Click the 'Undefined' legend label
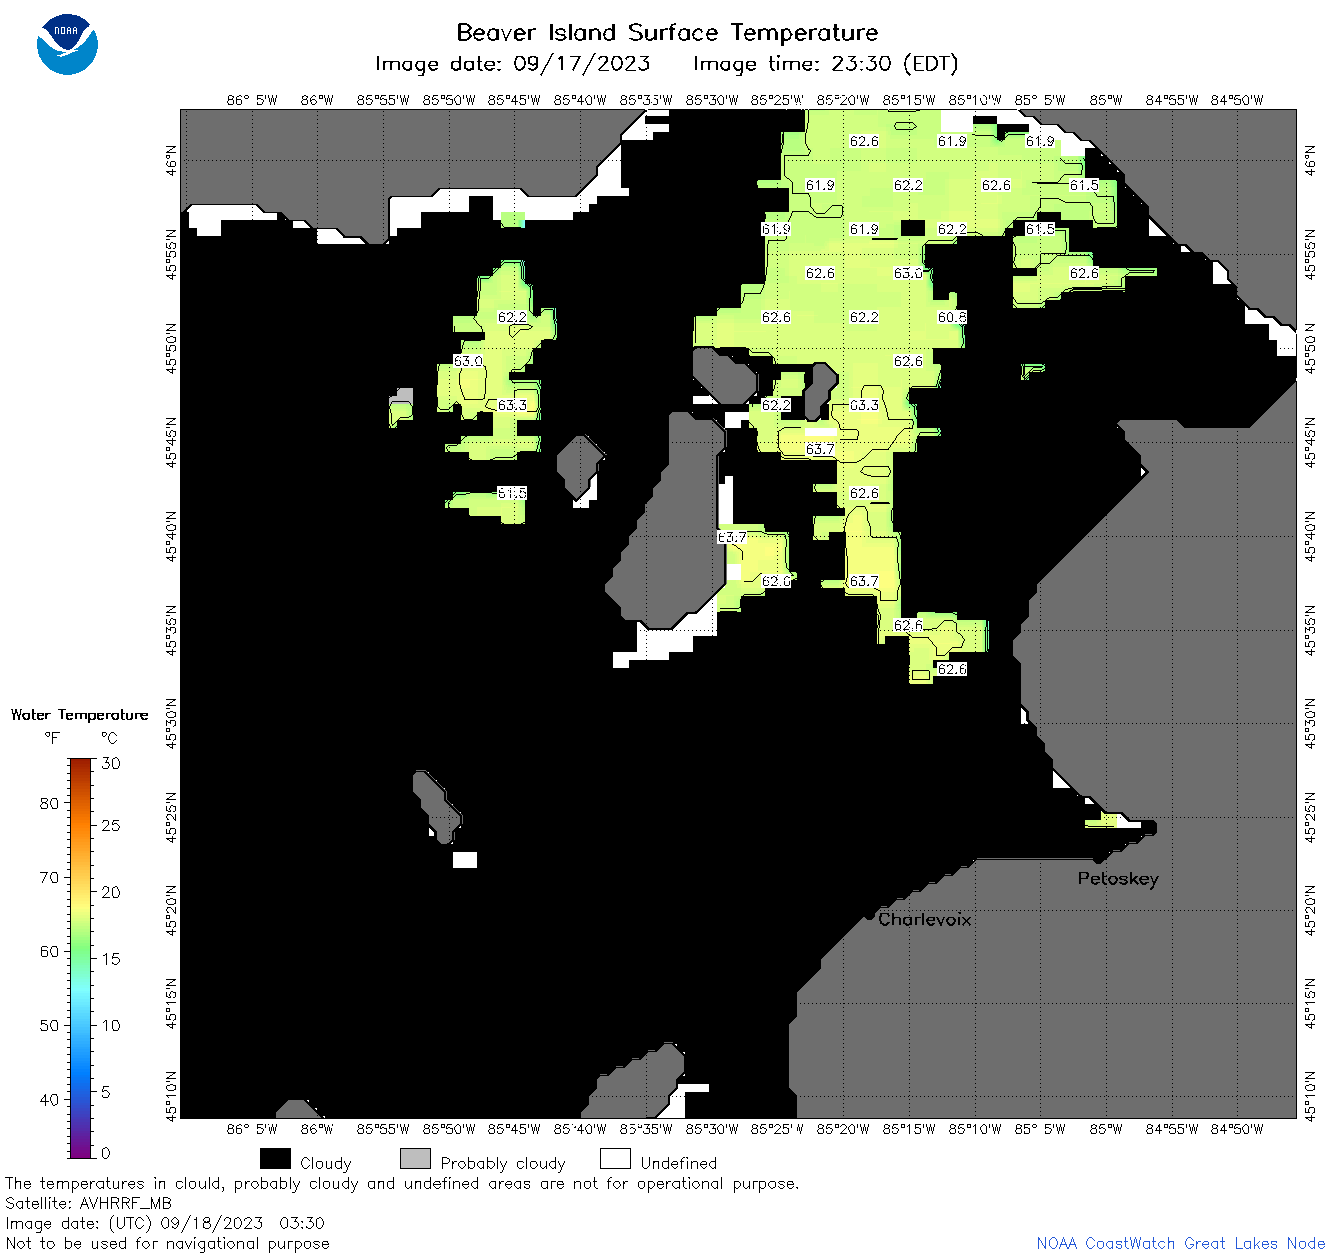Image resolution: width=1336 pixels, height=1259 pixels. [679, 1163]
